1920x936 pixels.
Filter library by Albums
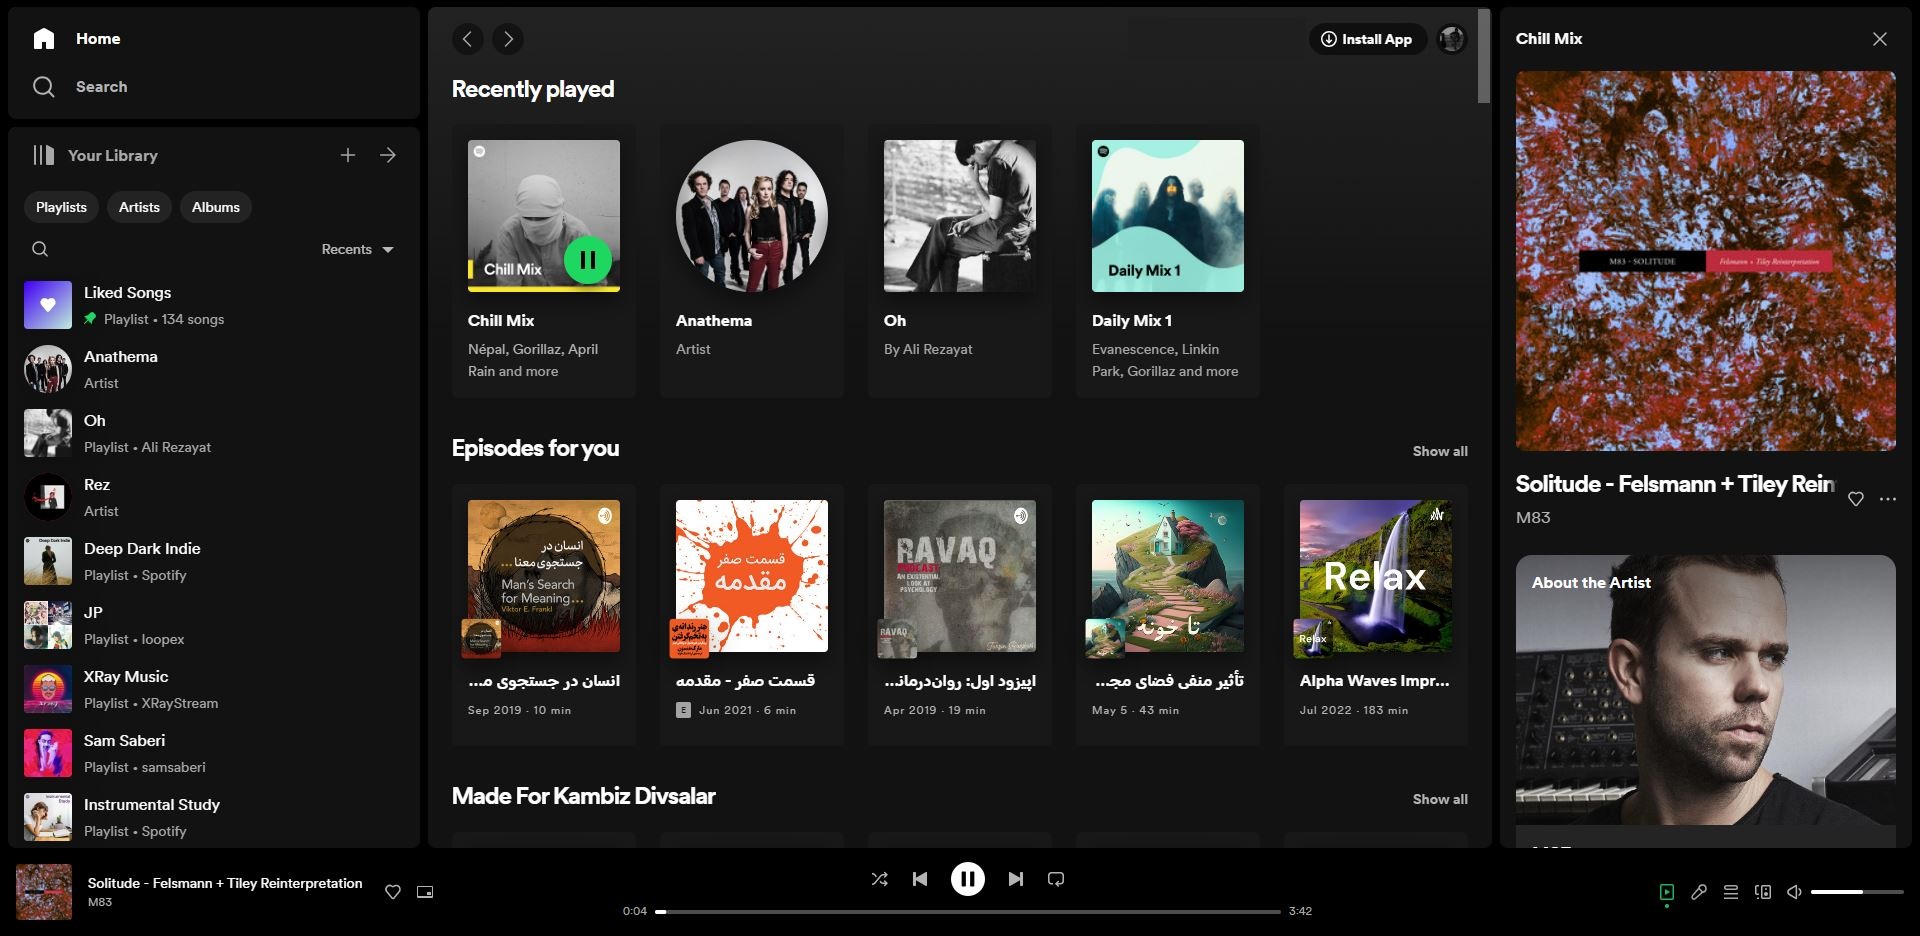point(216,207)
